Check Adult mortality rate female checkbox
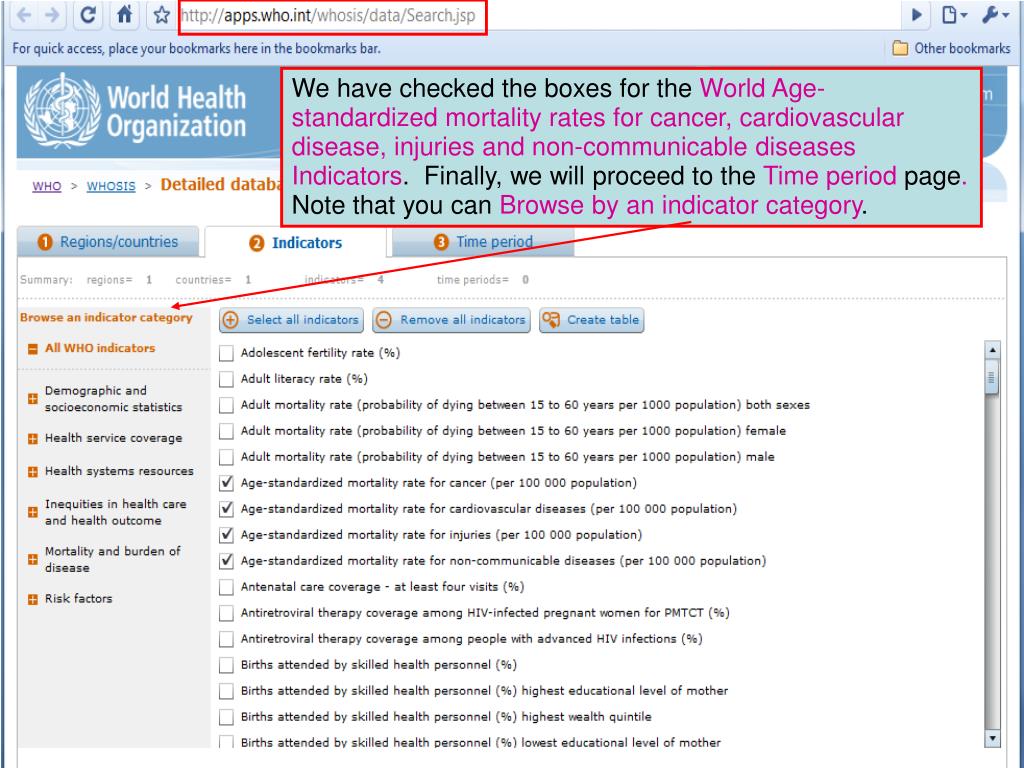The width and height of the screenshot is (1024, 768). click(226, 432)
